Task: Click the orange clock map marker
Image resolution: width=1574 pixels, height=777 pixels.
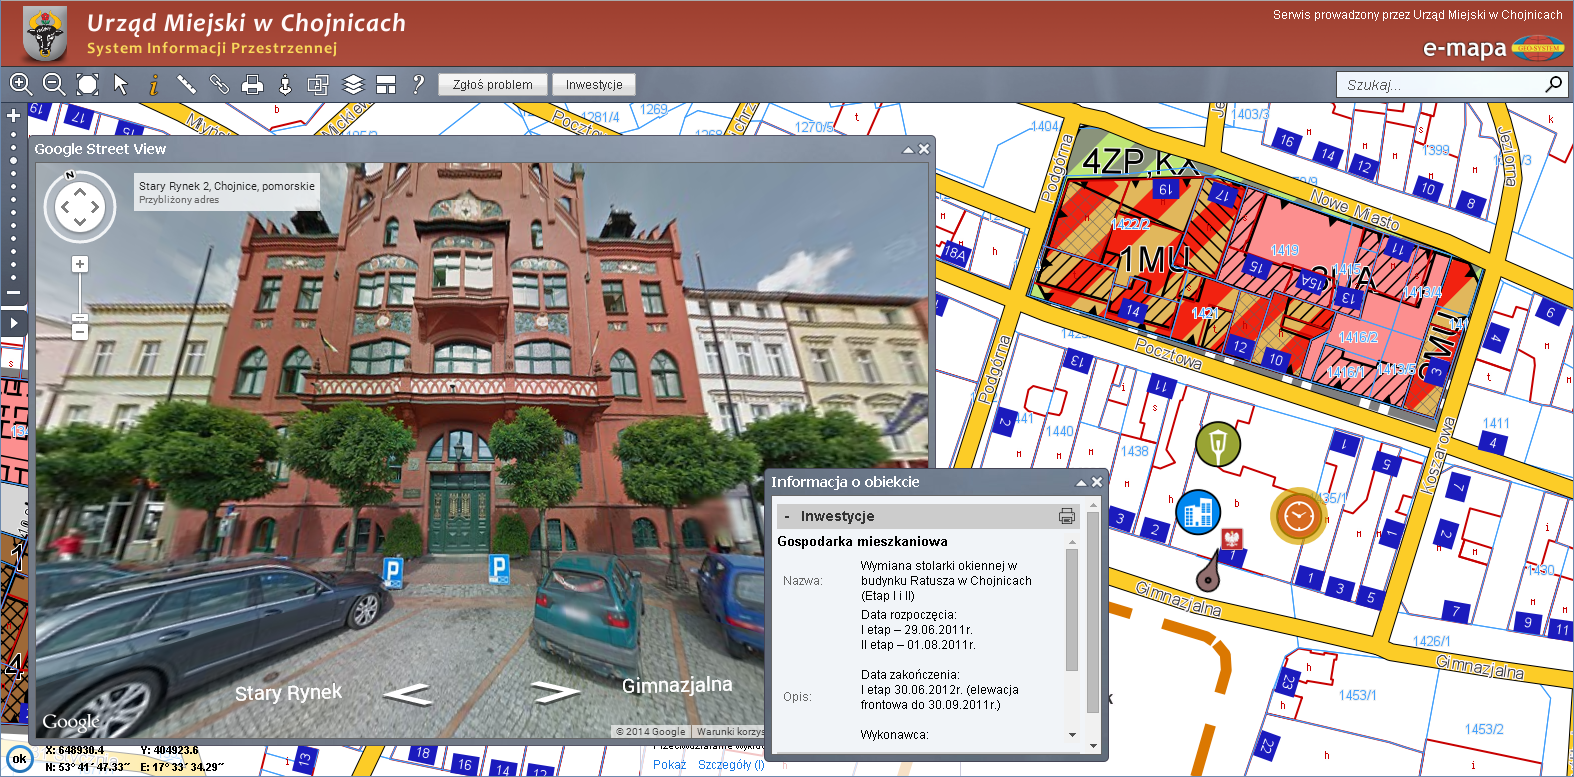Action: [x=1298, y=516]
